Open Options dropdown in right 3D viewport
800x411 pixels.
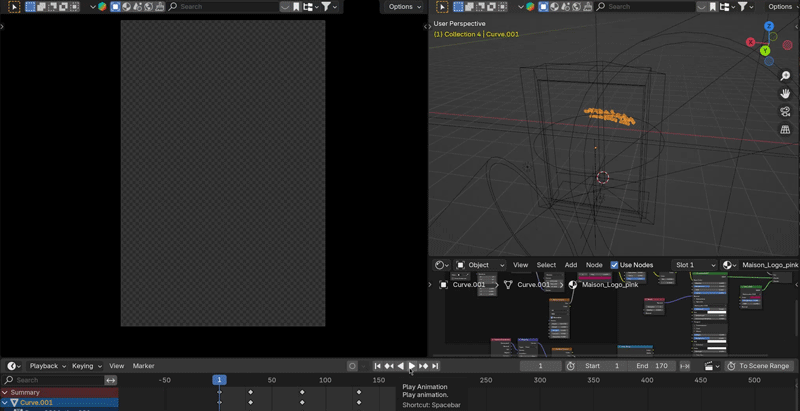tap(781, 7)
